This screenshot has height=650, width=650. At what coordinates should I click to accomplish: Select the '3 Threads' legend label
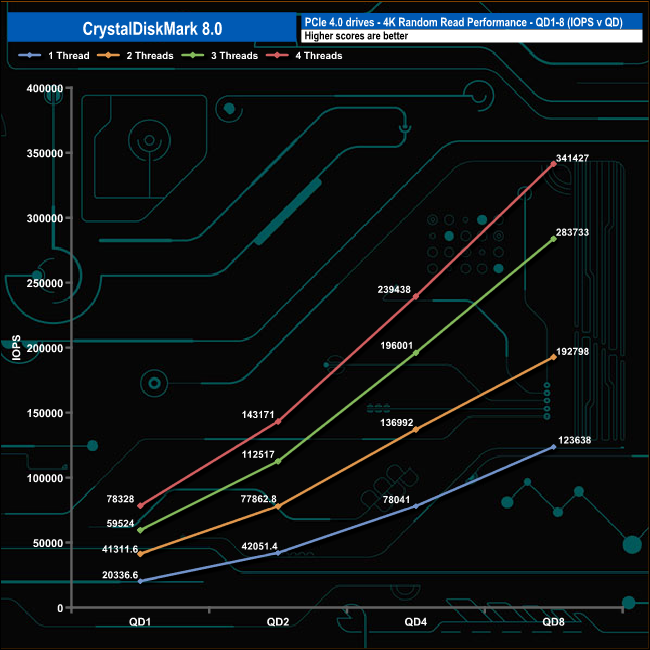pyautogui.click(x=235, y=56)
